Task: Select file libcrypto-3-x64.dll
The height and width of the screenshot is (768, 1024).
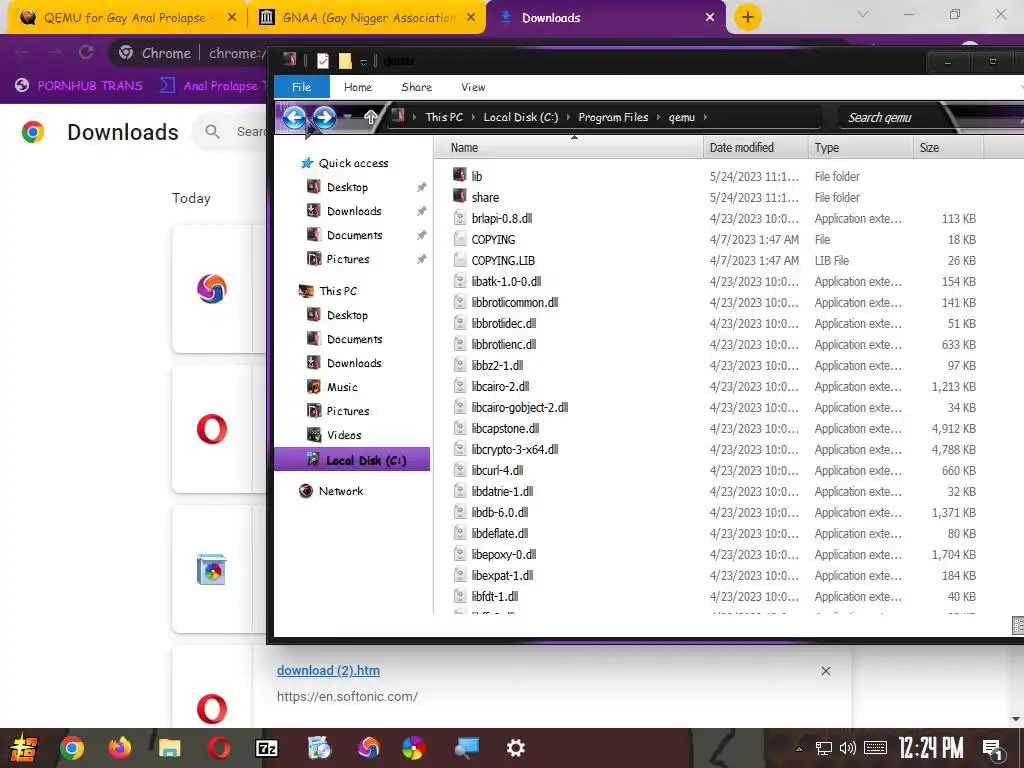Action: [x=515, y=449]
